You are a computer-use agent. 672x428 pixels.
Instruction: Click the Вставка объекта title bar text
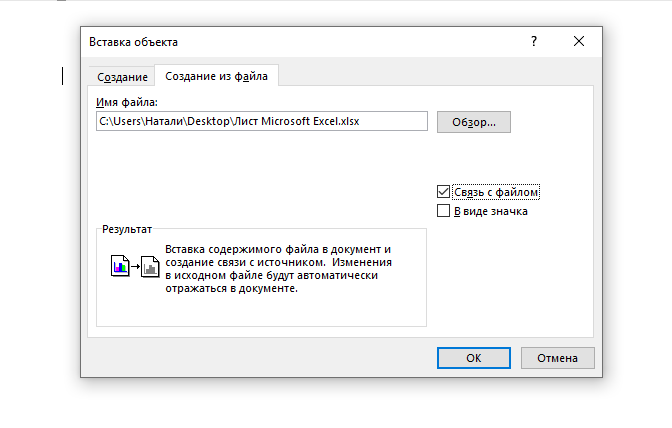[134, 42]
